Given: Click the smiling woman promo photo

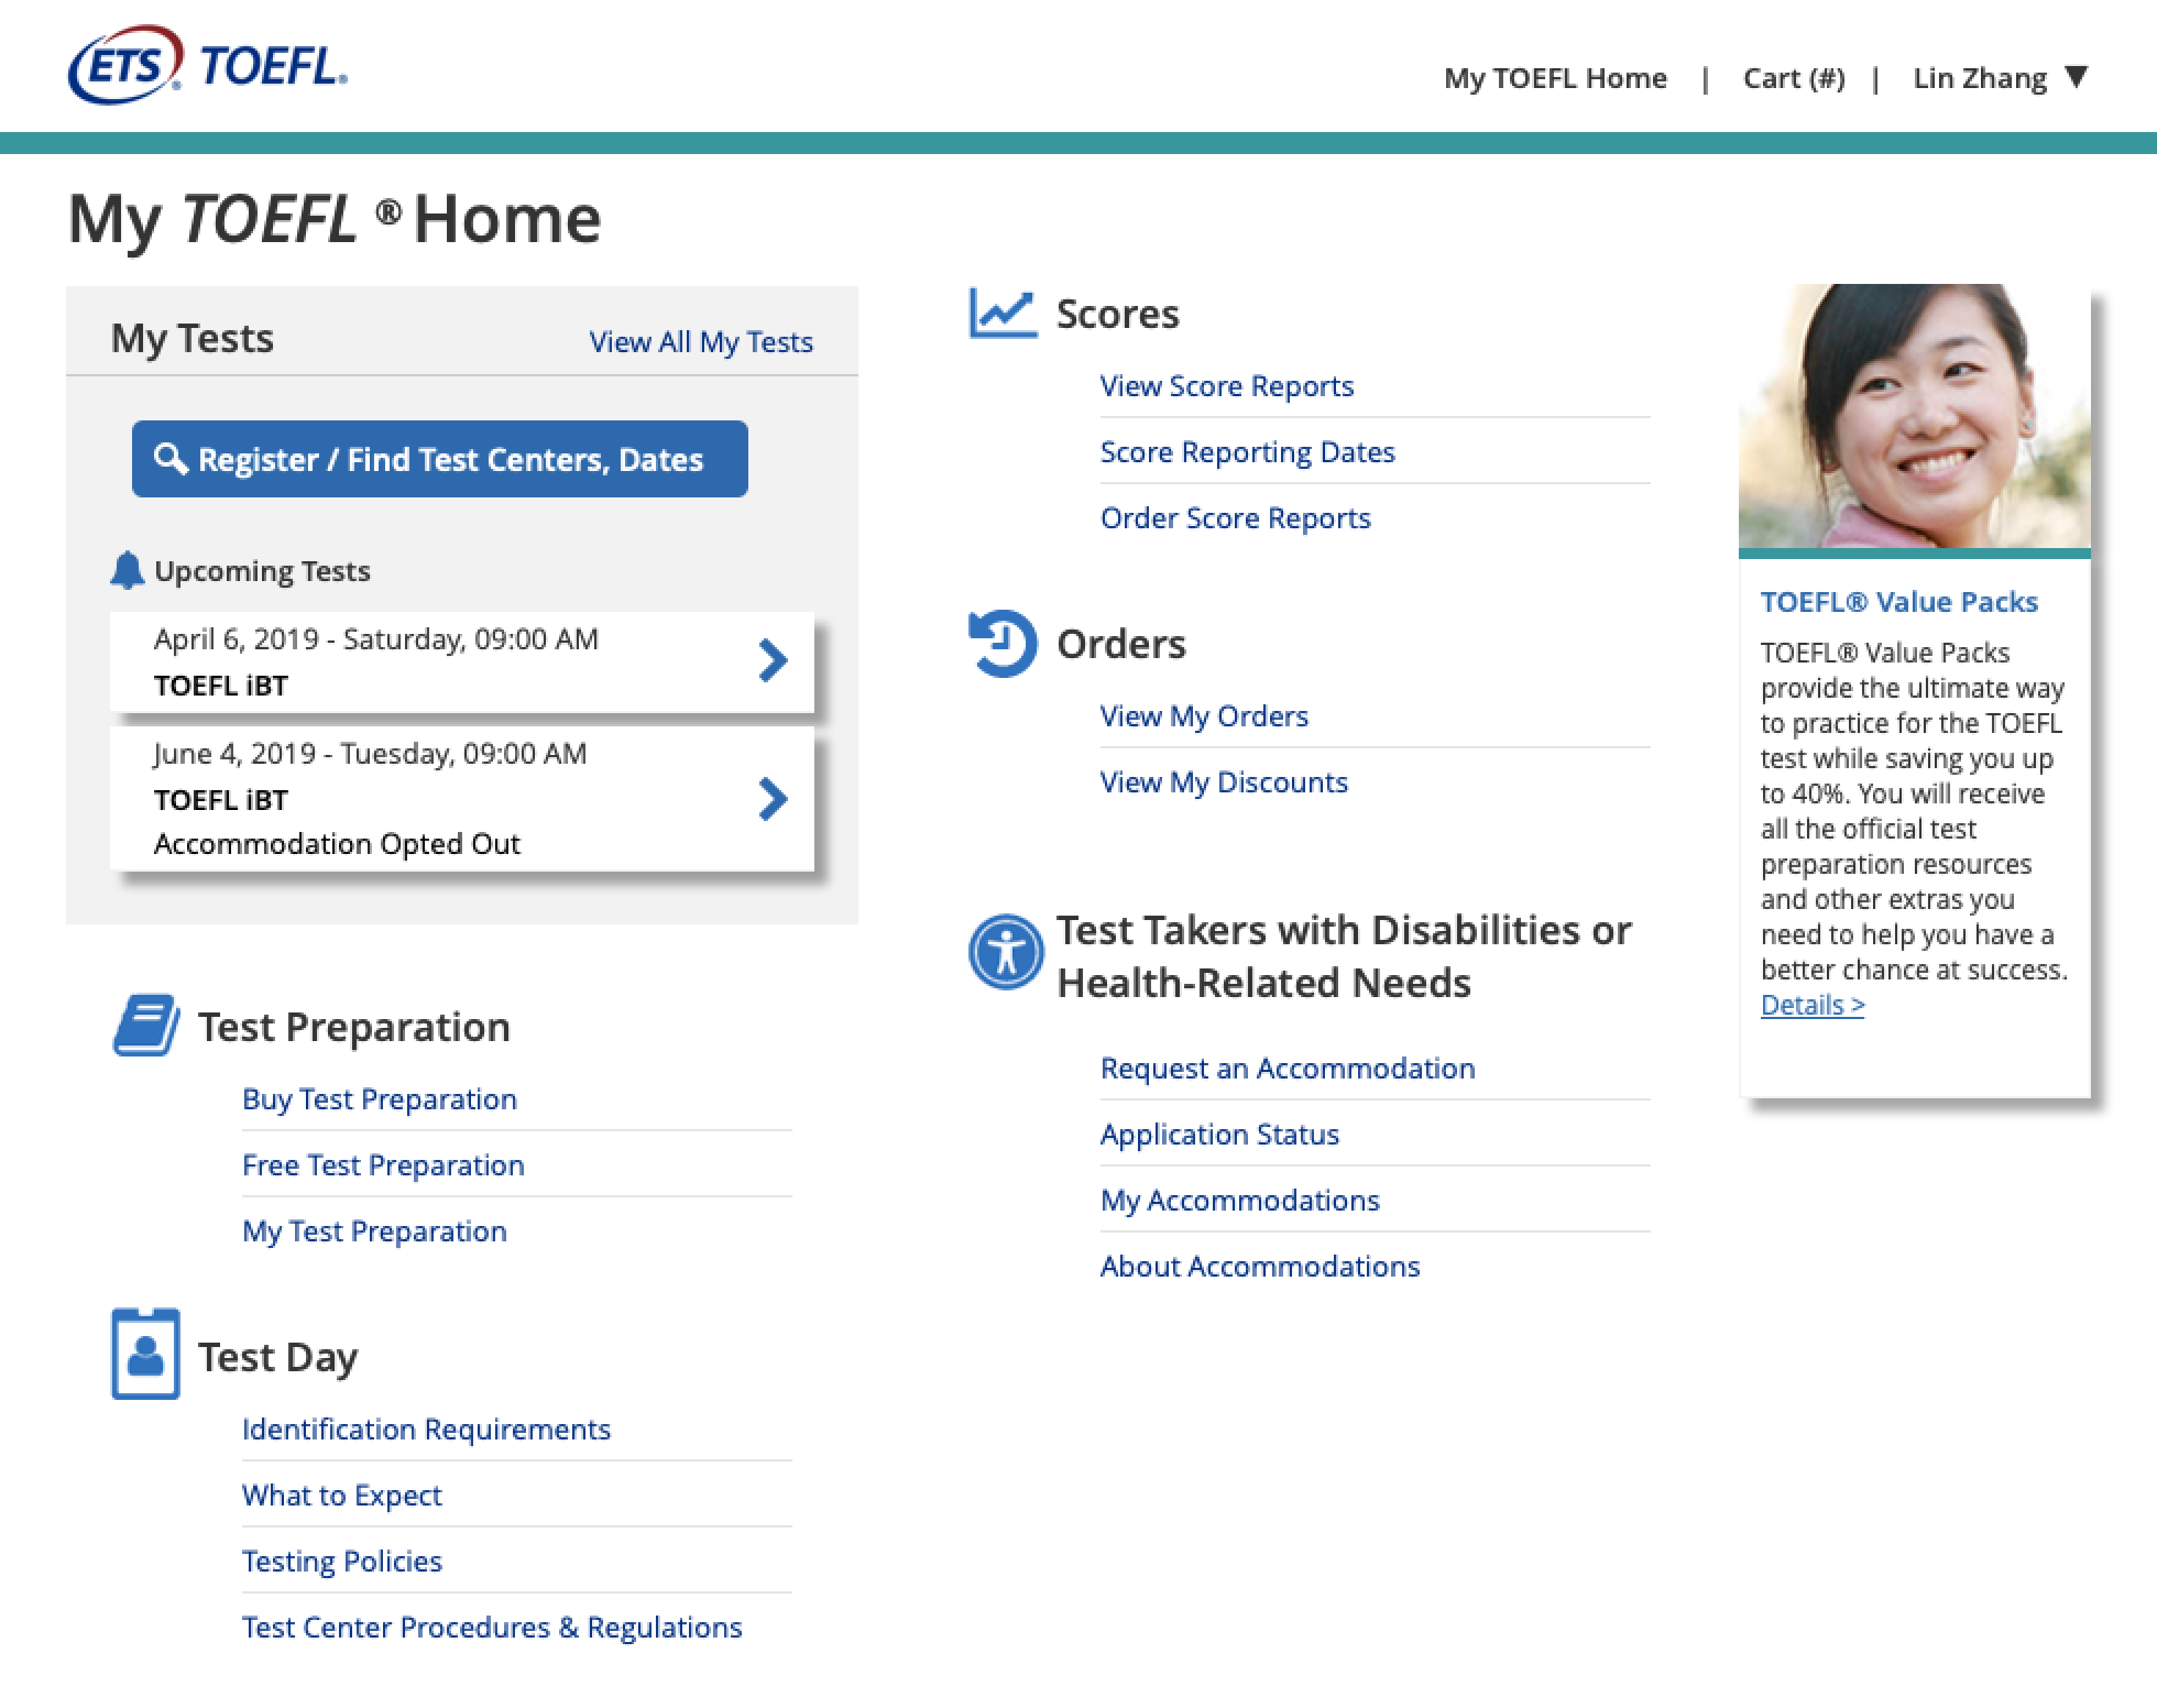Looking at the screenshot, I should coord(1913,415).
